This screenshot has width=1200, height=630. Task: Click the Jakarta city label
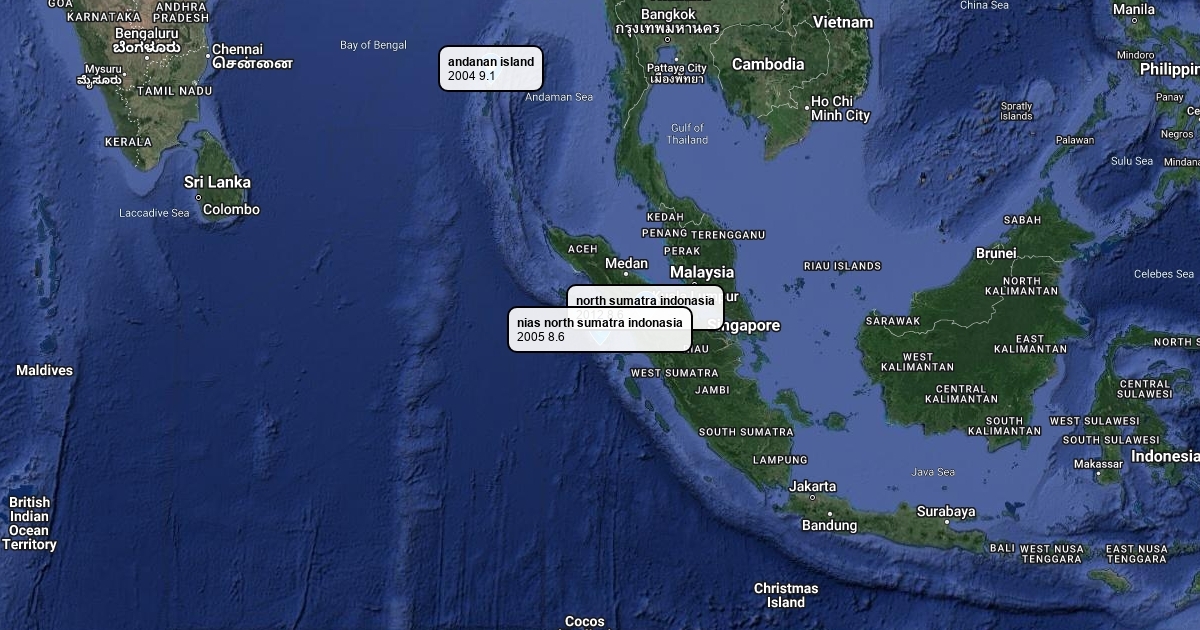pos(812,487)
